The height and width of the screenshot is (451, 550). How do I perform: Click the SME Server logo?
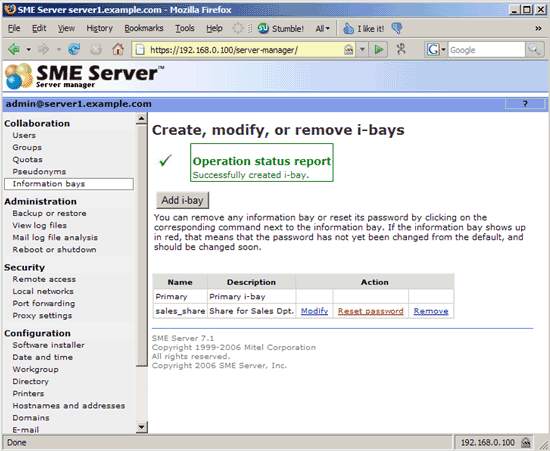tap(85, 76)
